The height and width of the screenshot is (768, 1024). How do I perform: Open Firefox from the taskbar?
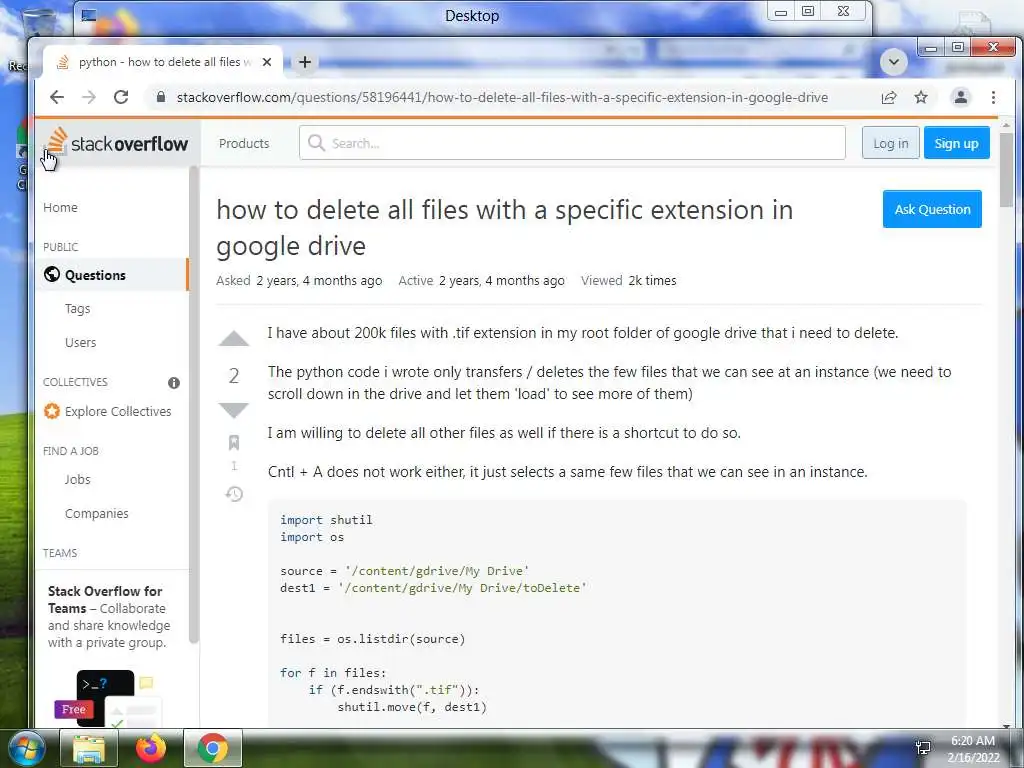(x=151, y=748)
